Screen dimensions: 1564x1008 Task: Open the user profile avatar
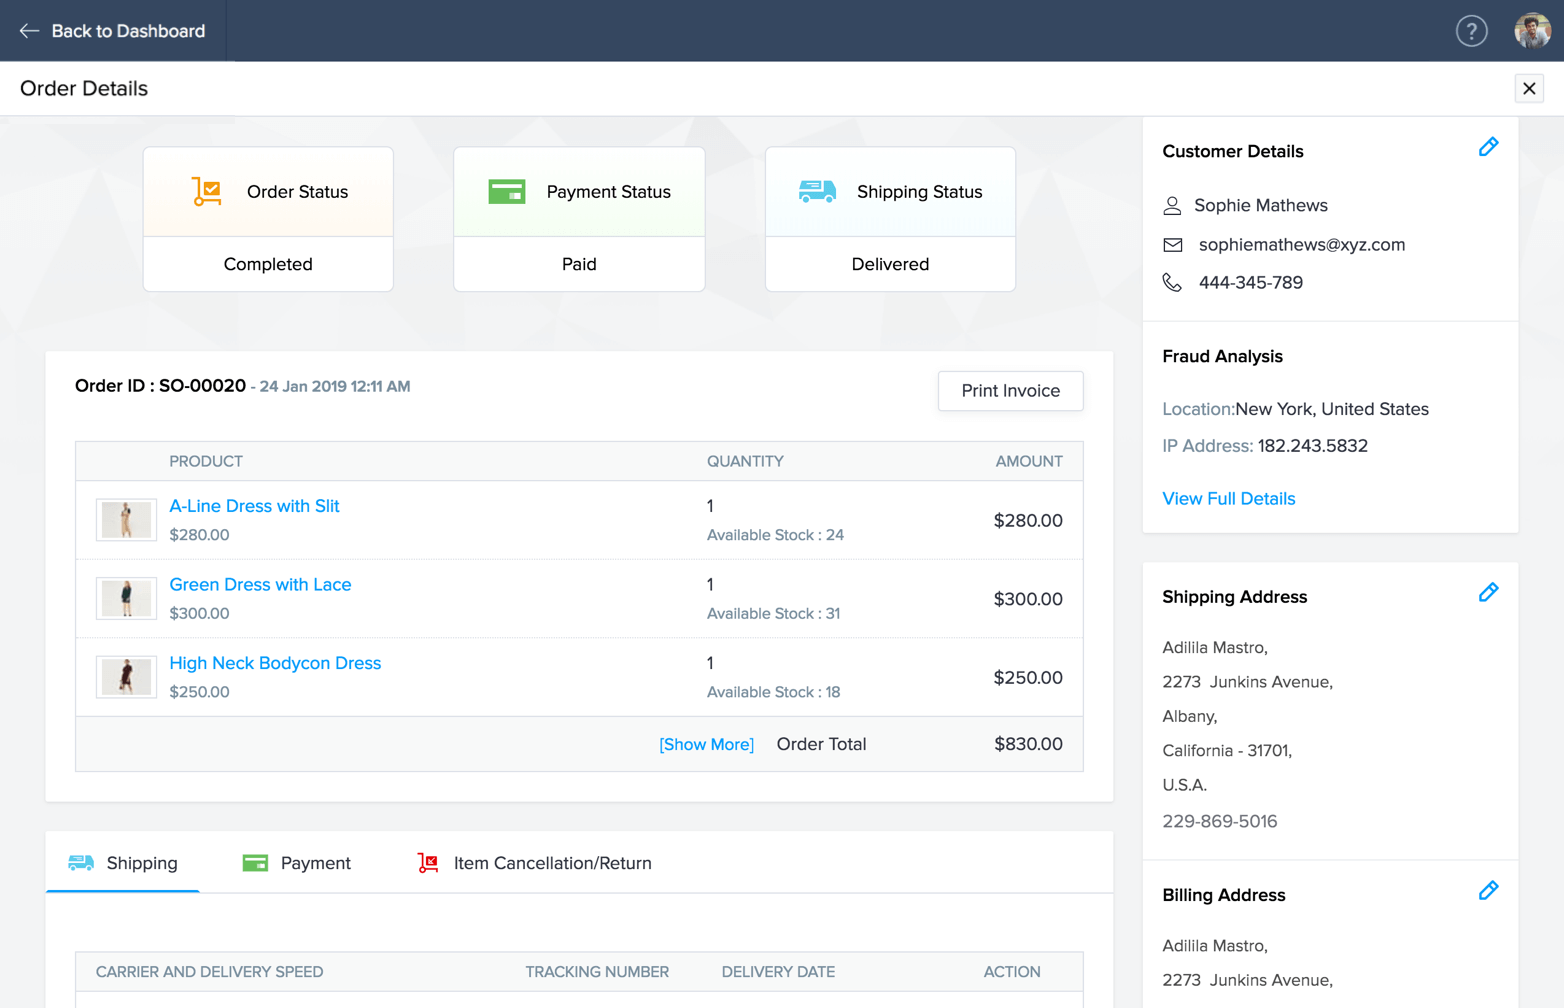tap(1531, 31)
